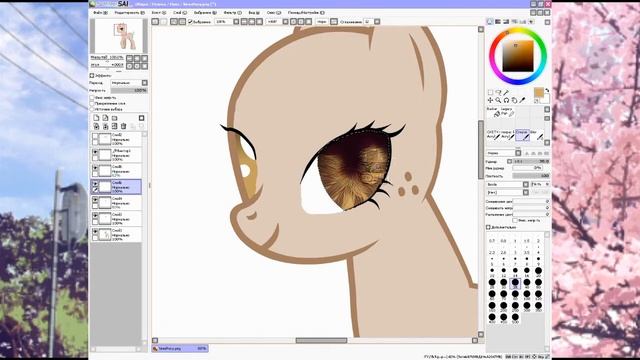Open the stabilizer value dropdown
This screenshot has height=360, width=640.
click(x=377, y=22)
